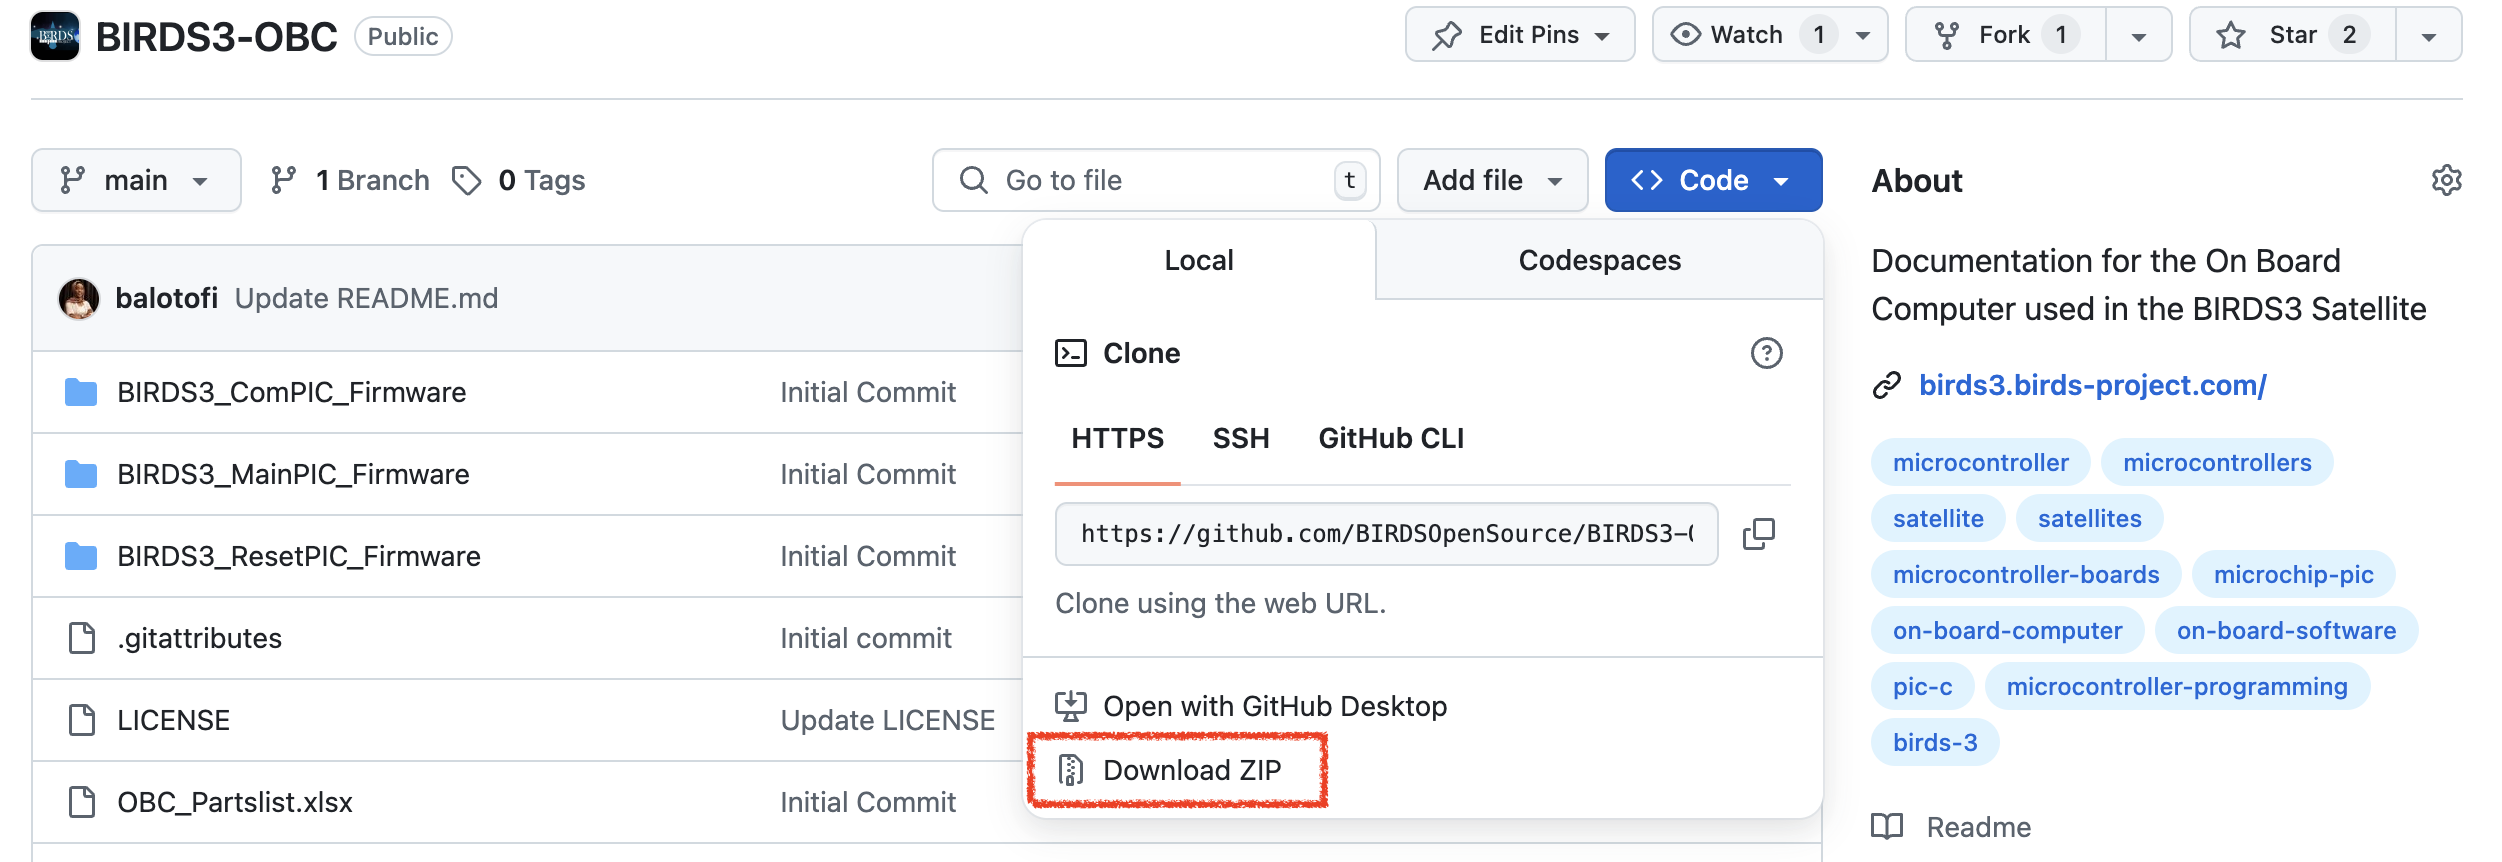Switch to the Local tab
Viewport: 2502px width, 862px height.
(1199, 260)
